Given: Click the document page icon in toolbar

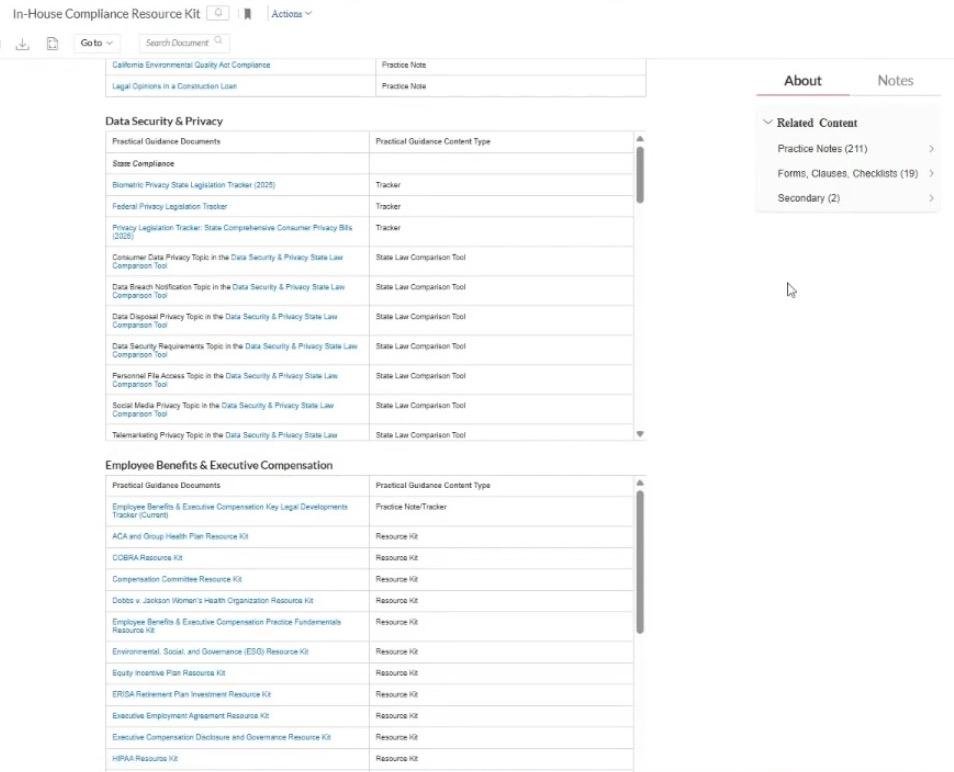Looking at the screenshot, I should click(x=52, y=43).
